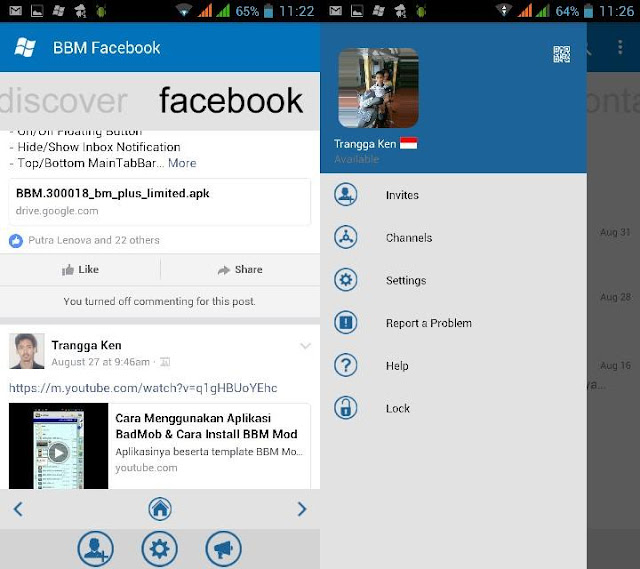Image resolution: width=640 pixels, height=569 pixels.
Task: Like the post with the Like button
Action: click(x=80, y=270)
